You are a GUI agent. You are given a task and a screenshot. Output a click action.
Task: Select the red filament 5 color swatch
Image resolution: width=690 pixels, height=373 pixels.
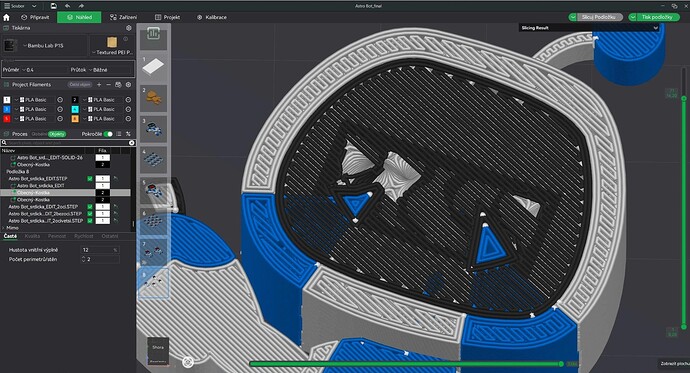[7, 119]
